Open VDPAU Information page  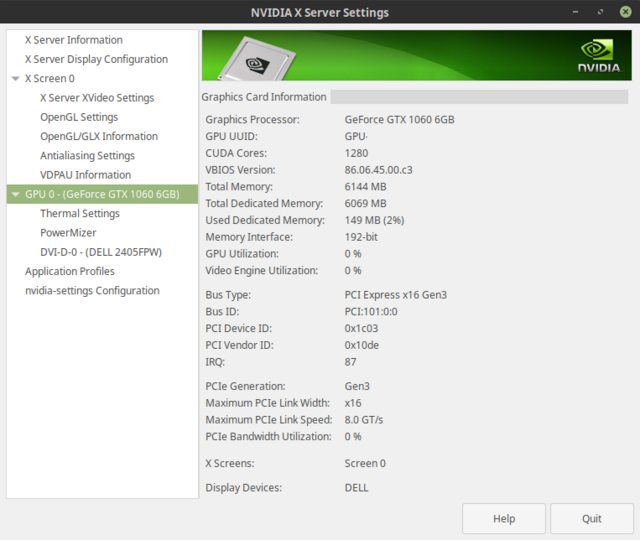click(85, 175)
